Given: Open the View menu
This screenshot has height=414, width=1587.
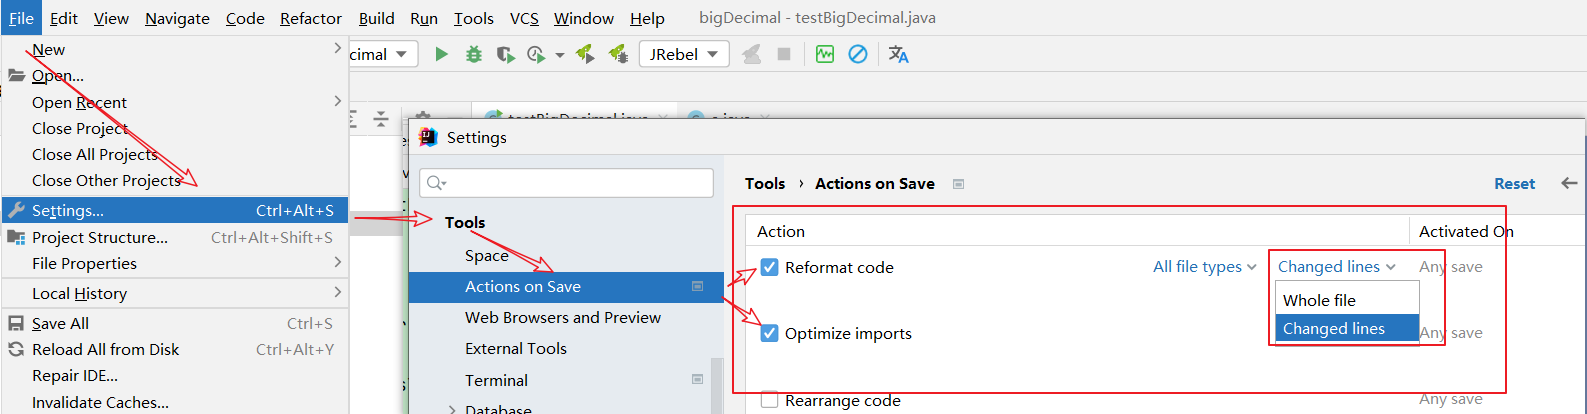Looking at the screenshot, I should pyautogui.click(x=111, y=18).
